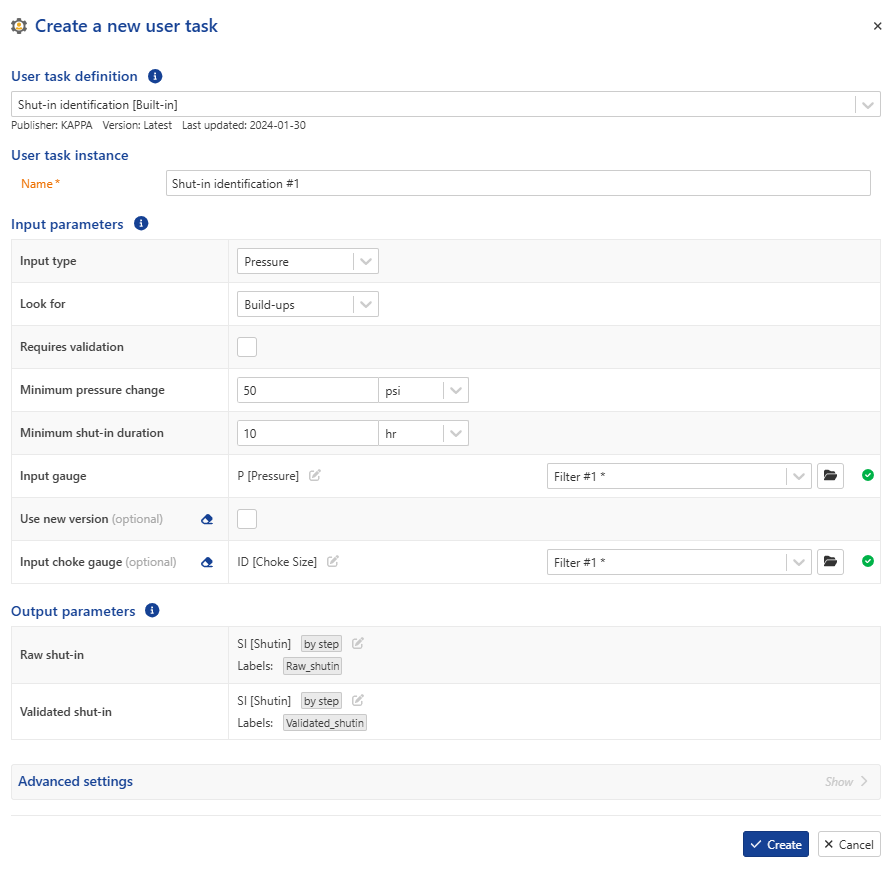891x870 pixels.
Task: Open folder browser for Input choke gauge filter
Action: coord(830,561)
